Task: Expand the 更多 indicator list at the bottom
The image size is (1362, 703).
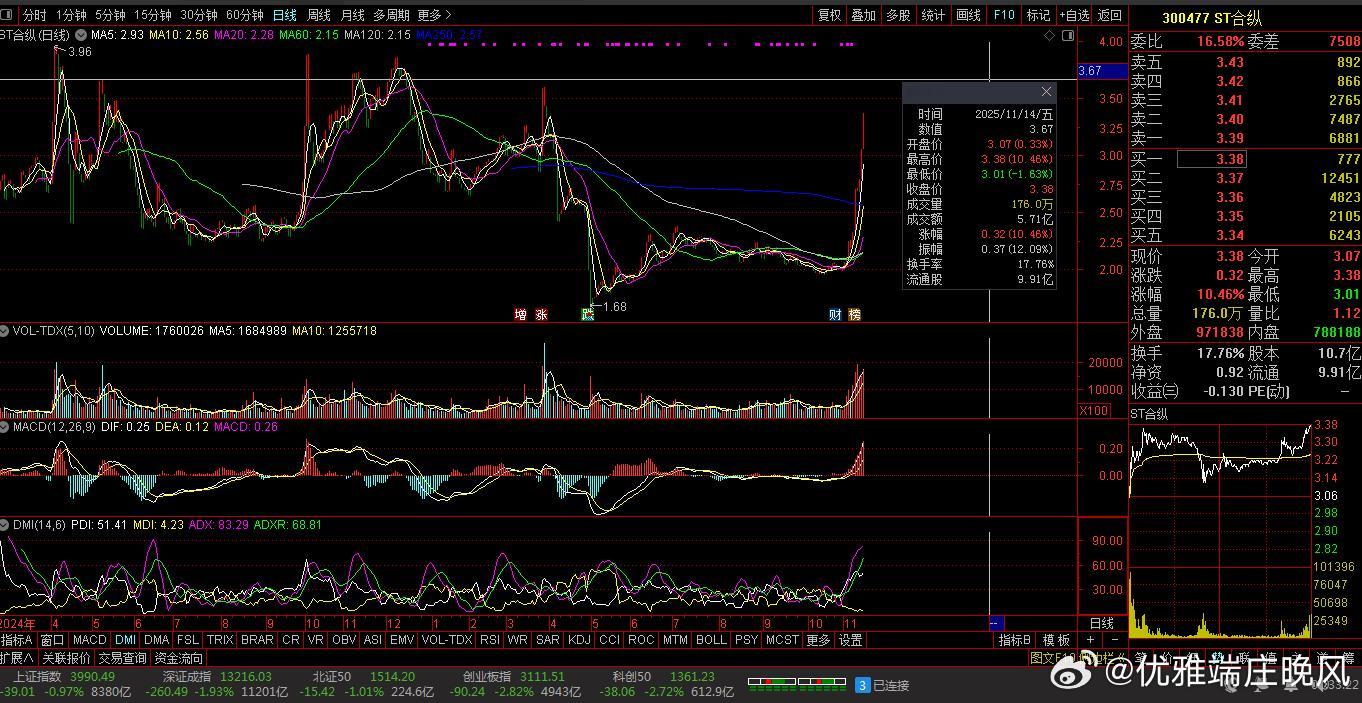Action: coord(818,640)
